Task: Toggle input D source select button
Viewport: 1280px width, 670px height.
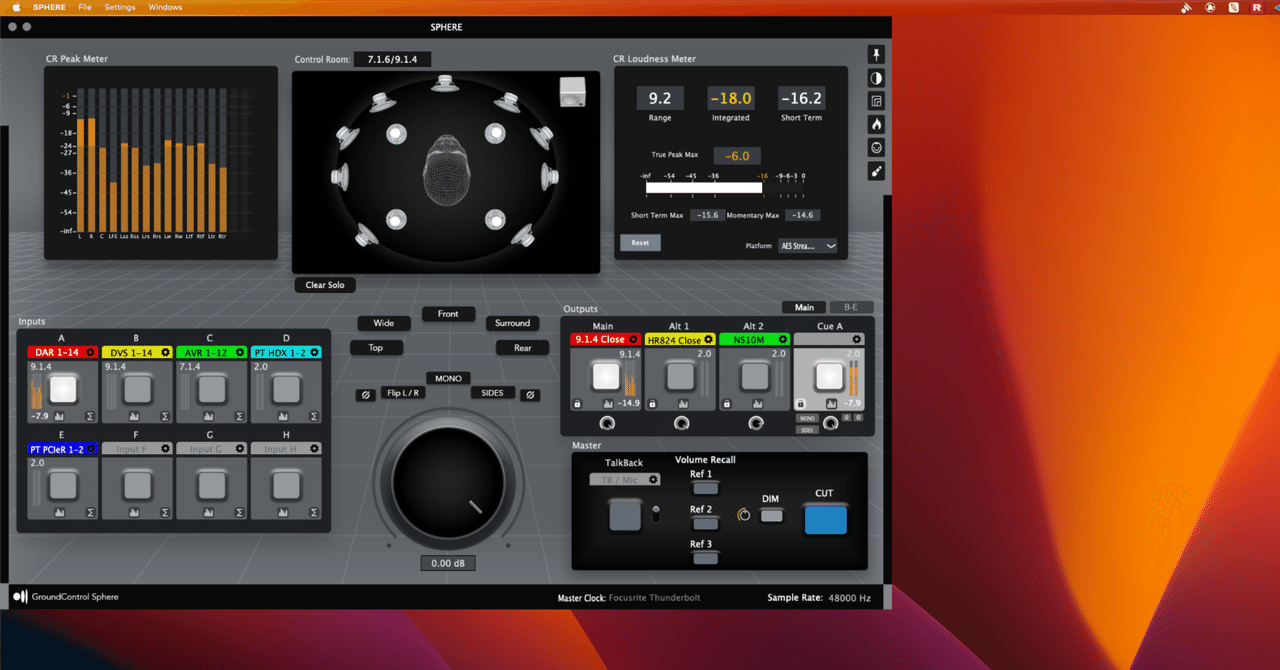Action: (x=286, y=389)
